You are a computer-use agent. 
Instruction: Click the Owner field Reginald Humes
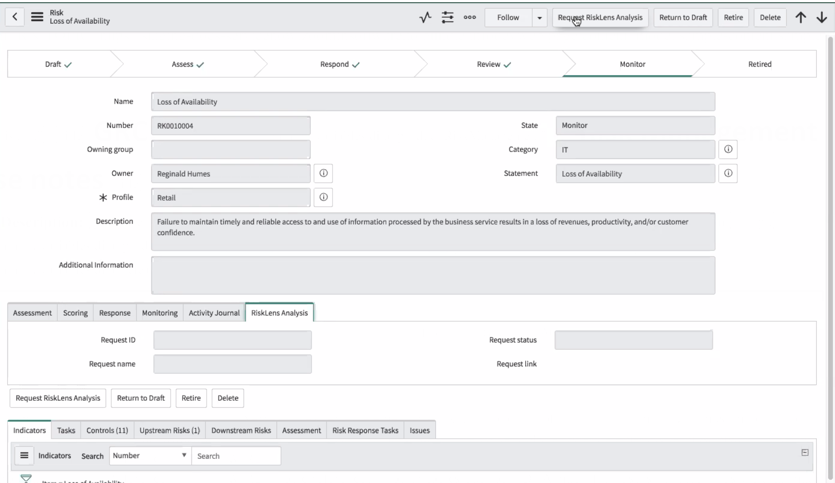click(231, 174)
